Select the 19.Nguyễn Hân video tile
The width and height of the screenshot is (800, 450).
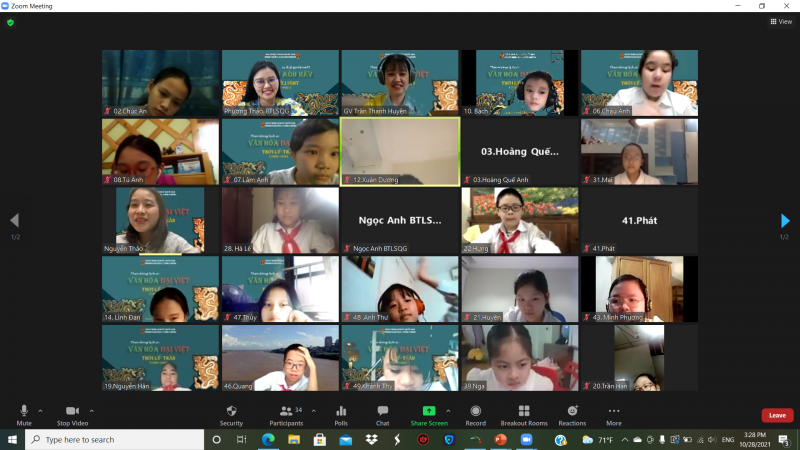pyautogui.click(x=160, y=358)
